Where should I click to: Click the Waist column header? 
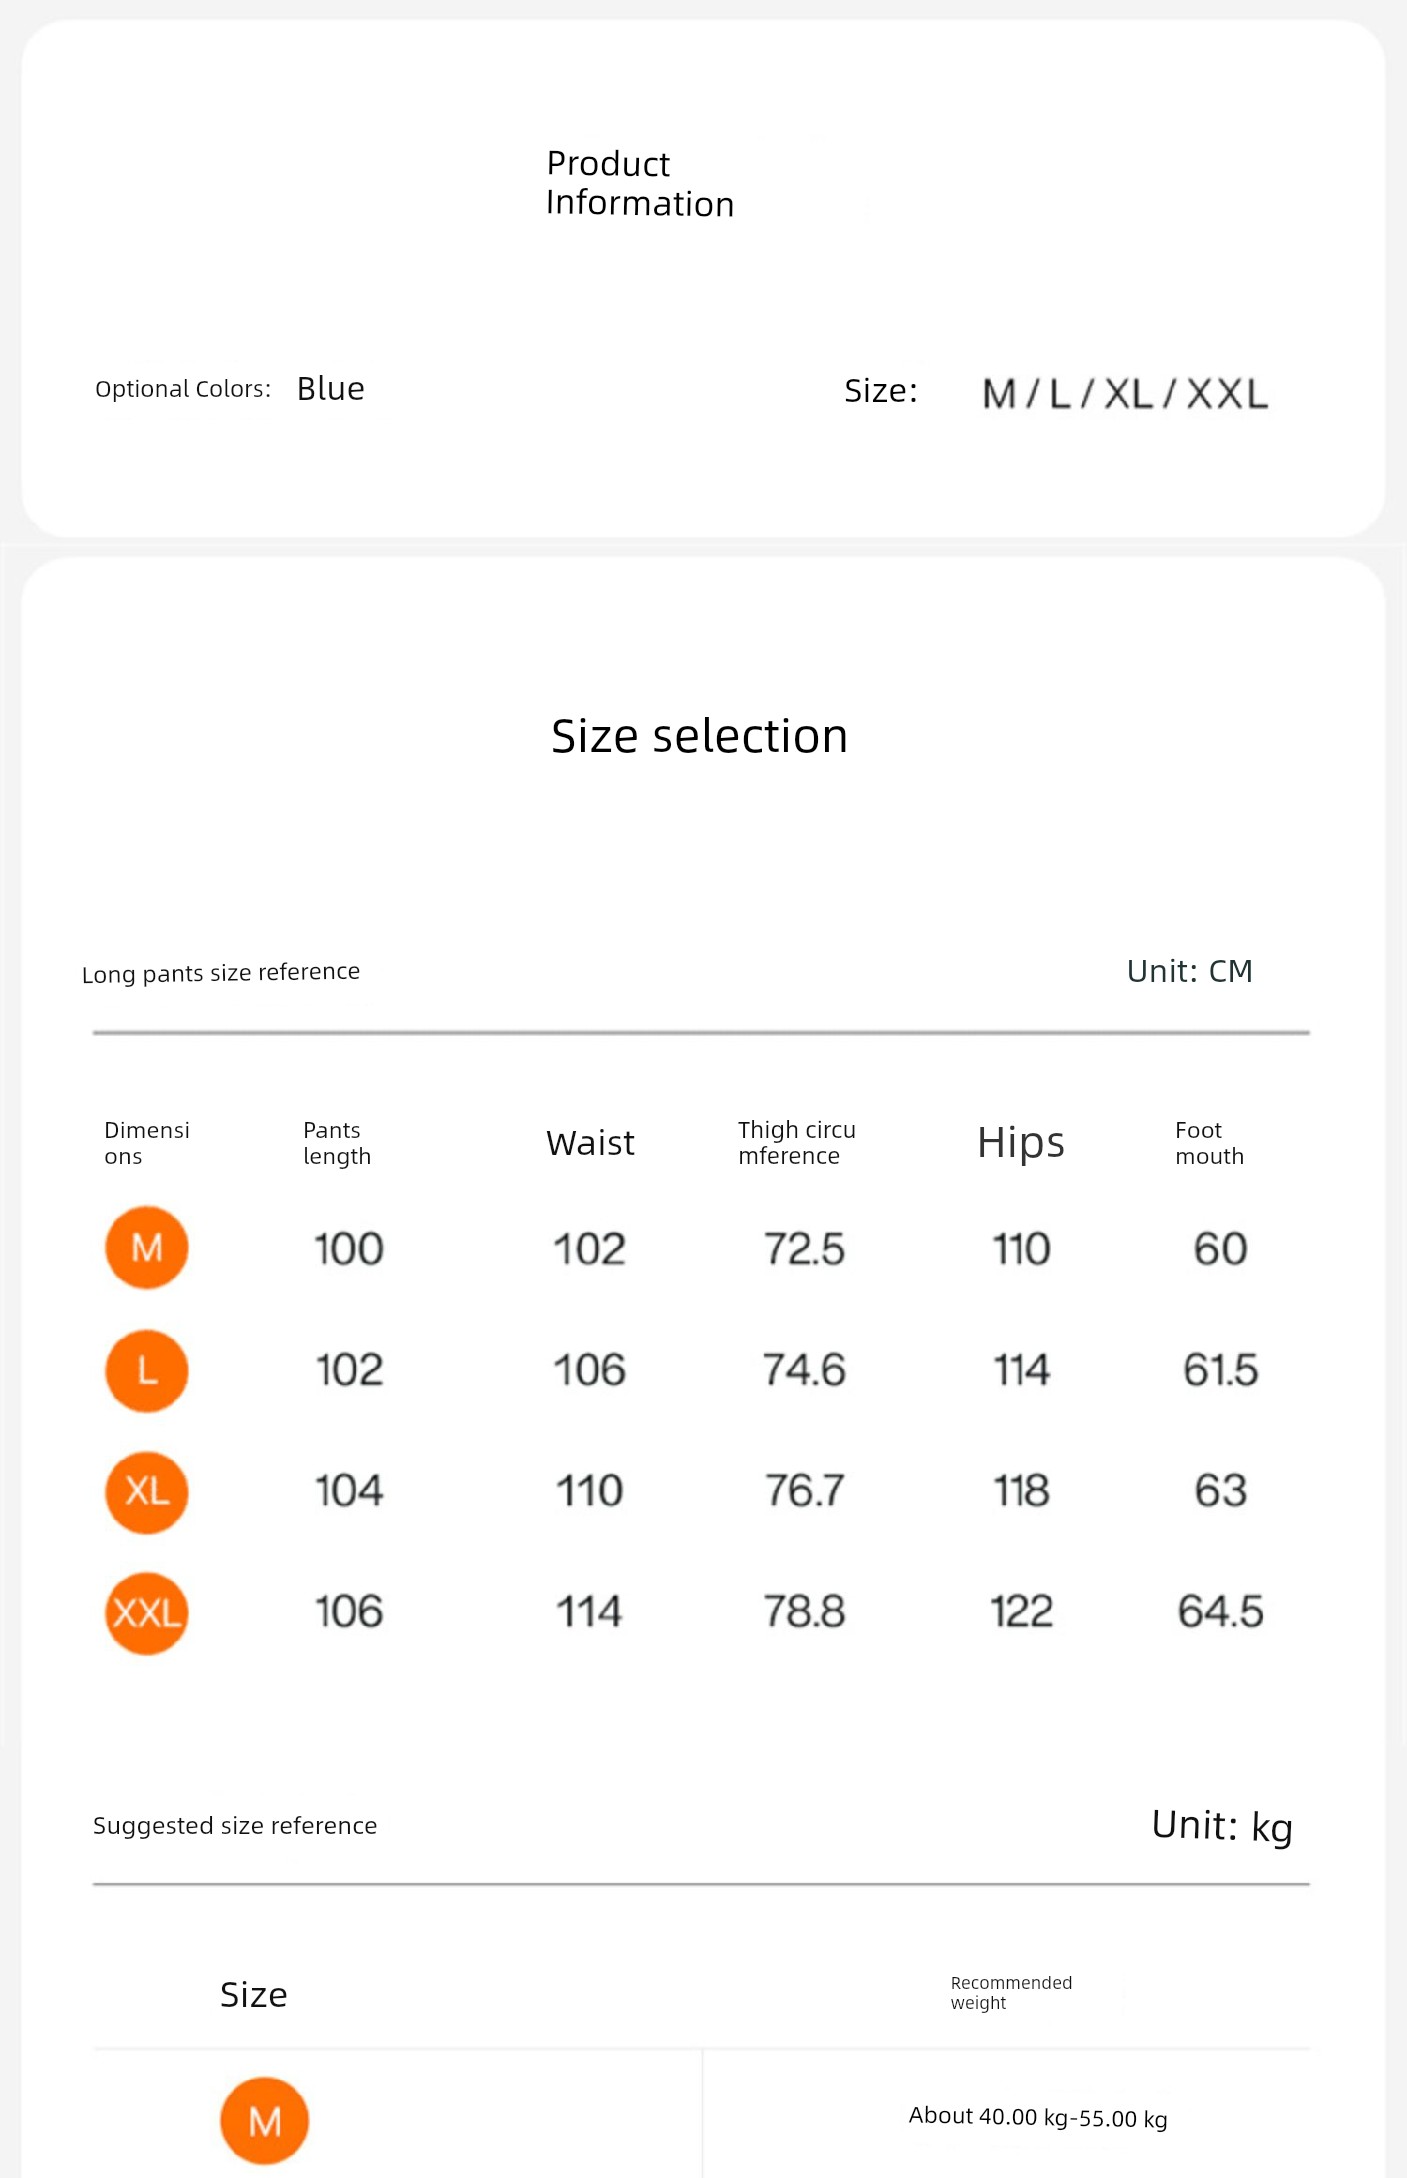[x=590, y=1143]
